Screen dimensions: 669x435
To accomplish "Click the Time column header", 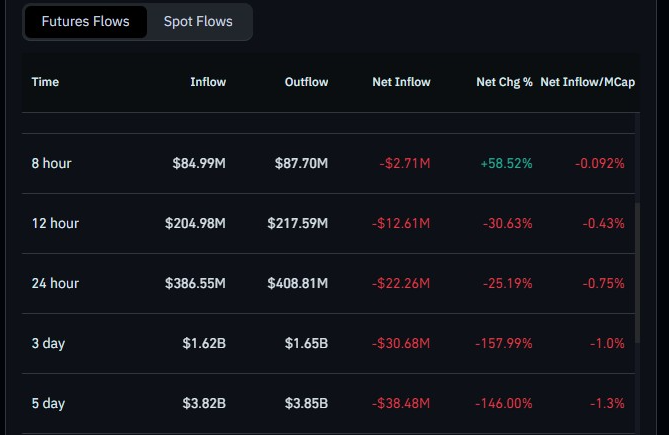I will (x=45, y=82).
